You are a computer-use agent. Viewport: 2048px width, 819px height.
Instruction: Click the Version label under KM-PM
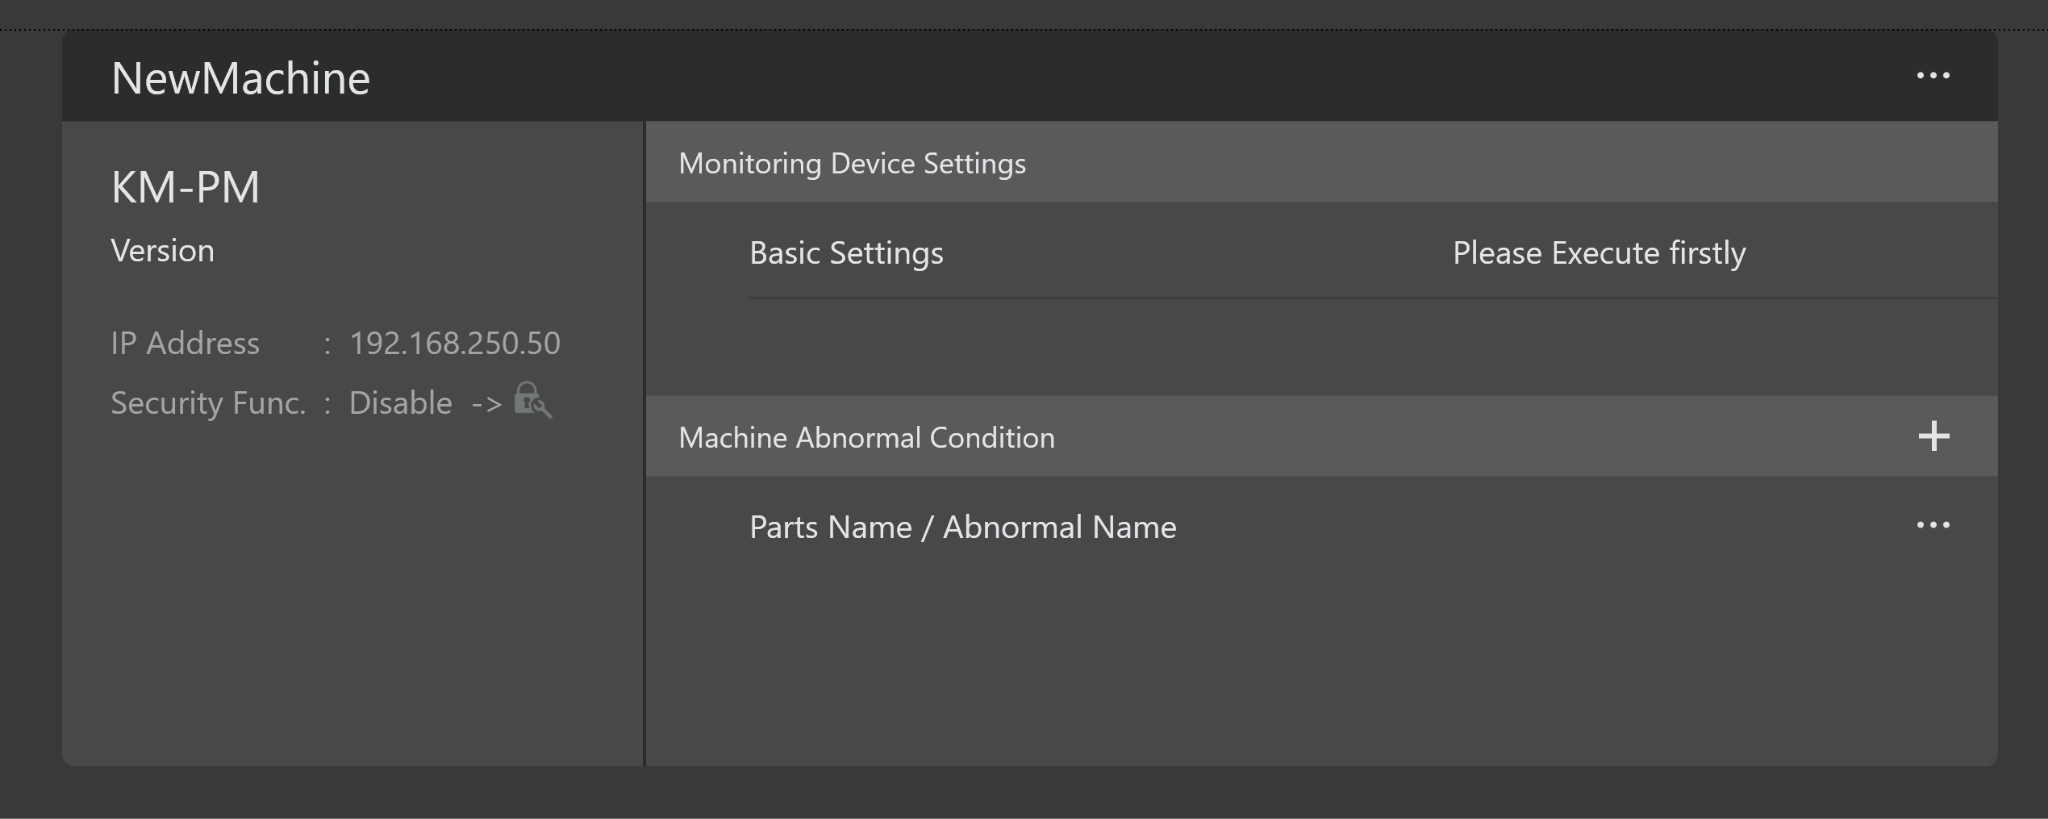click(162, 250)
